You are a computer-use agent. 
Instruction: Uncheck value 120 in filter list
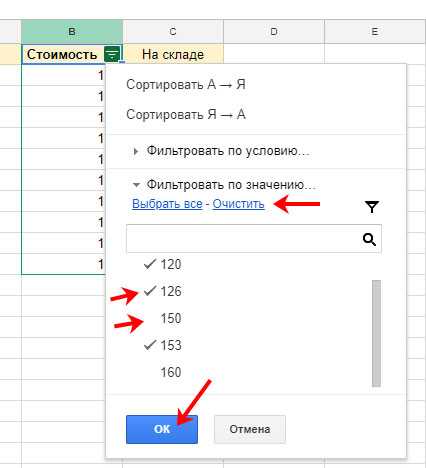[x=163, y=264]
